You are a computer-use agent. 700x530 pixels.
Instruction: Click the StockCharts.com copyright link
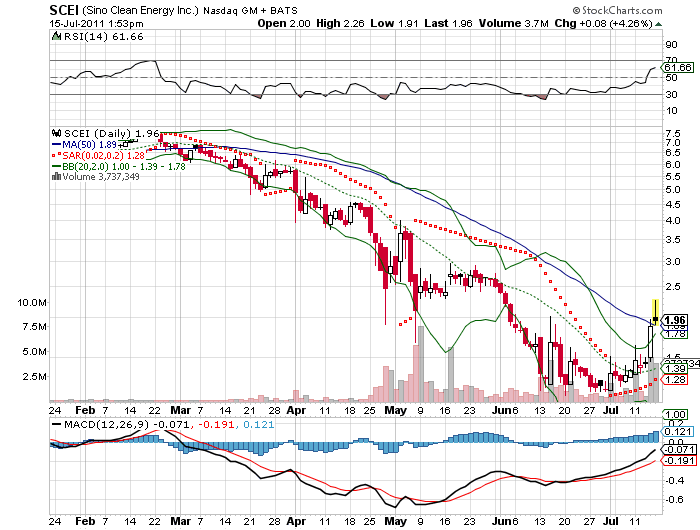pyautogui.click(x=618, y=10)
